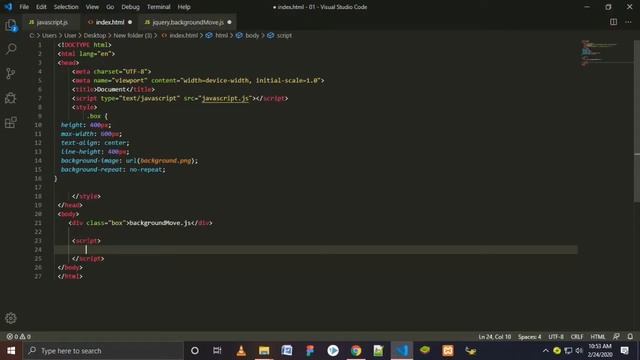Click the Desktop breadcrumb segment
Viewport: 640px width, 360px height.
pos(95,36)
